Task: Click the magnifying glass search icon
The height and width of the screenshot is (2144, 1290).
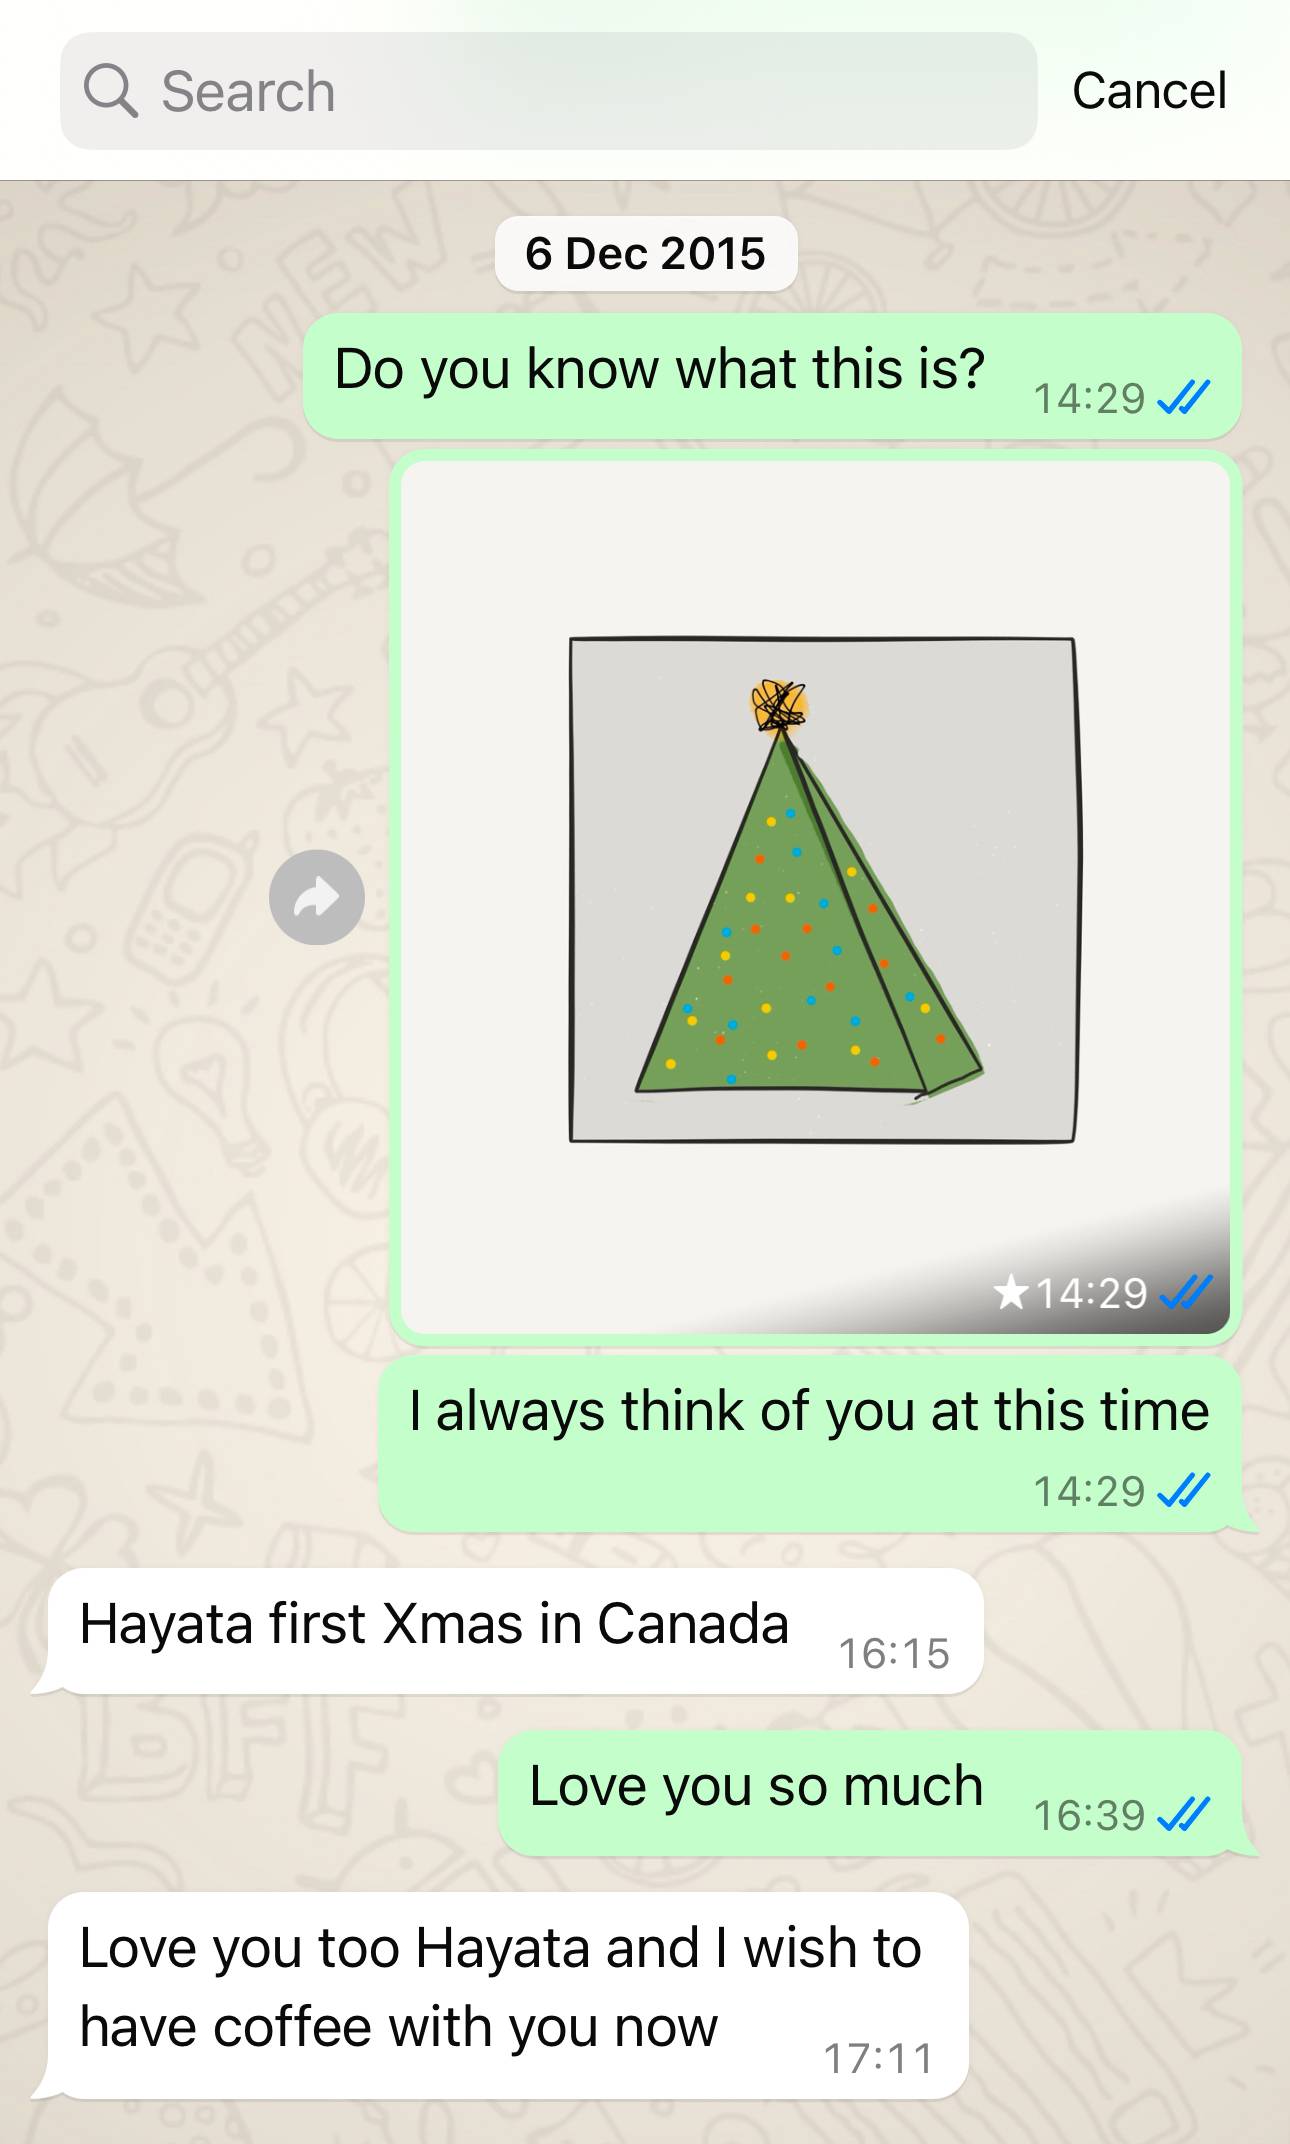Action: (x=110, y=91)
